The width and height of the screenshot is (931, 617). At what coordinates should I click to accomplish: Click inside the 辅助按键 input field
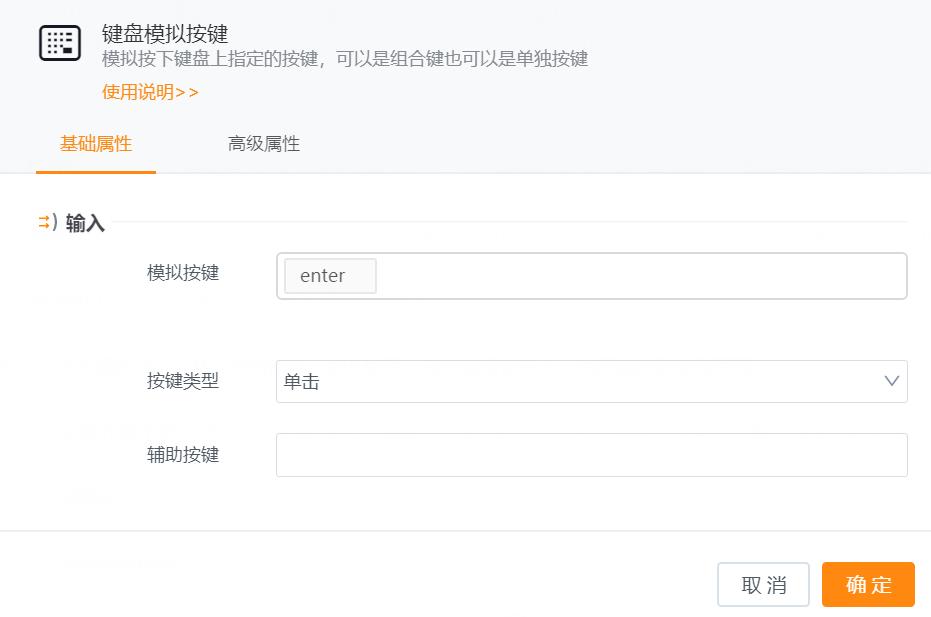(591, 454)
